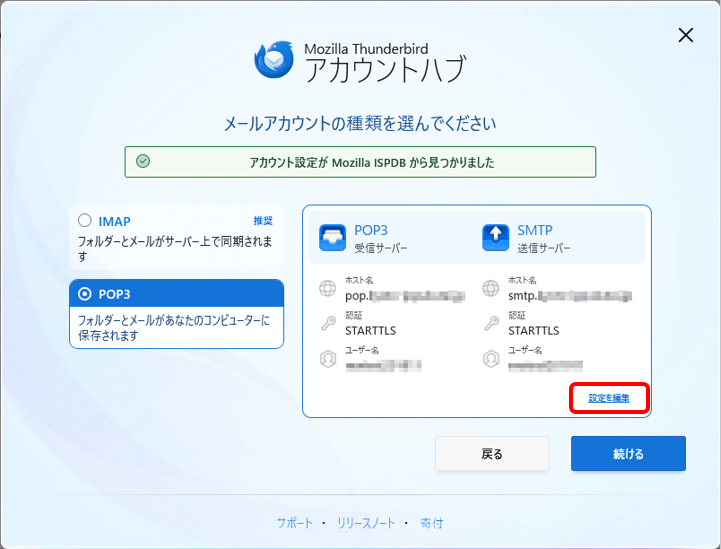Click the user icon under SMTP ユーザー名
The image size is (721, 549).
(x=491, y=359)
